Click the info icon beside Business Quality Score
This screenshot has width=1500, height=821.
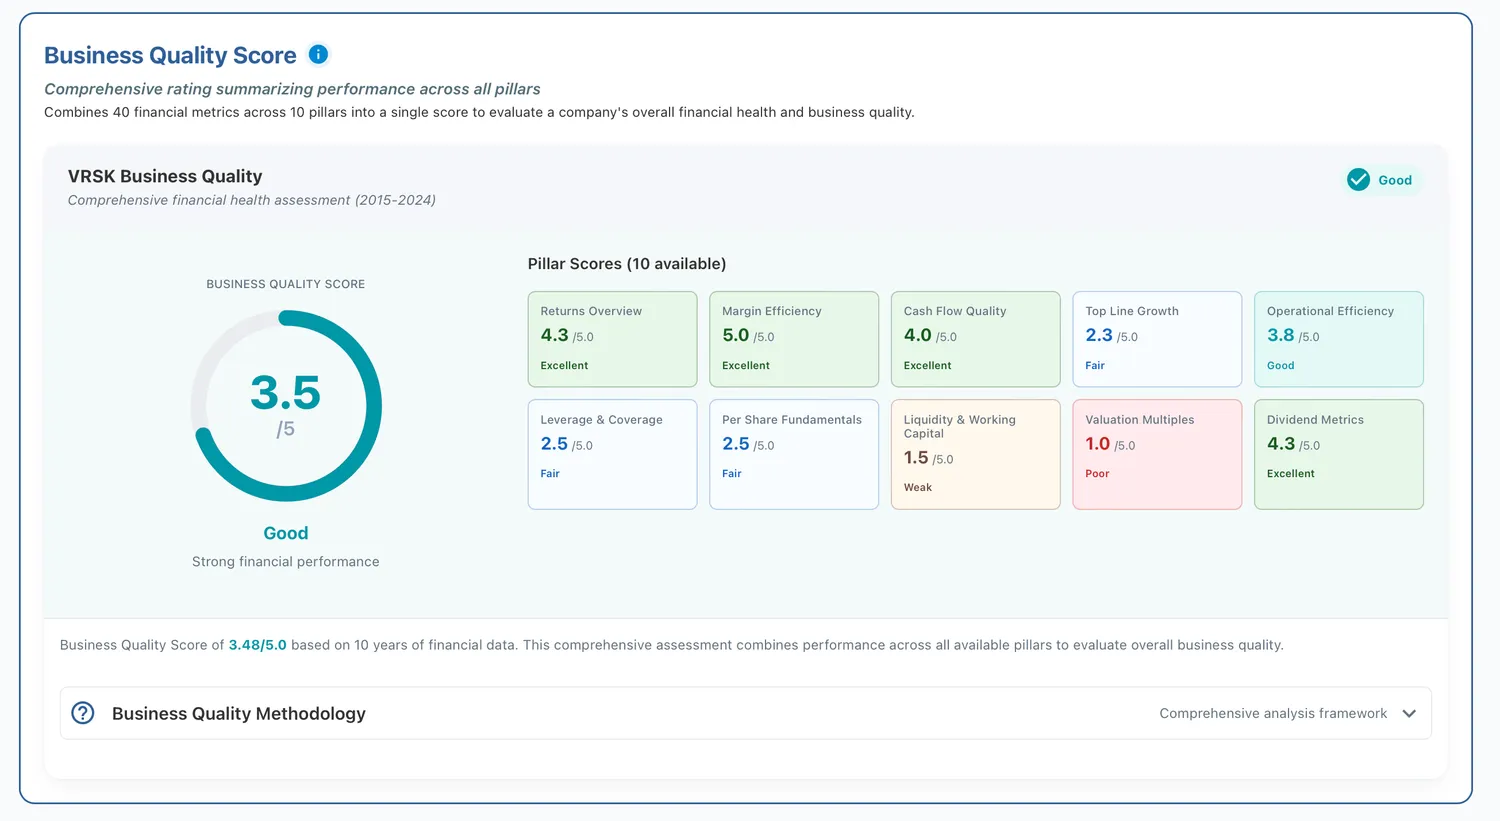(318, 54)
